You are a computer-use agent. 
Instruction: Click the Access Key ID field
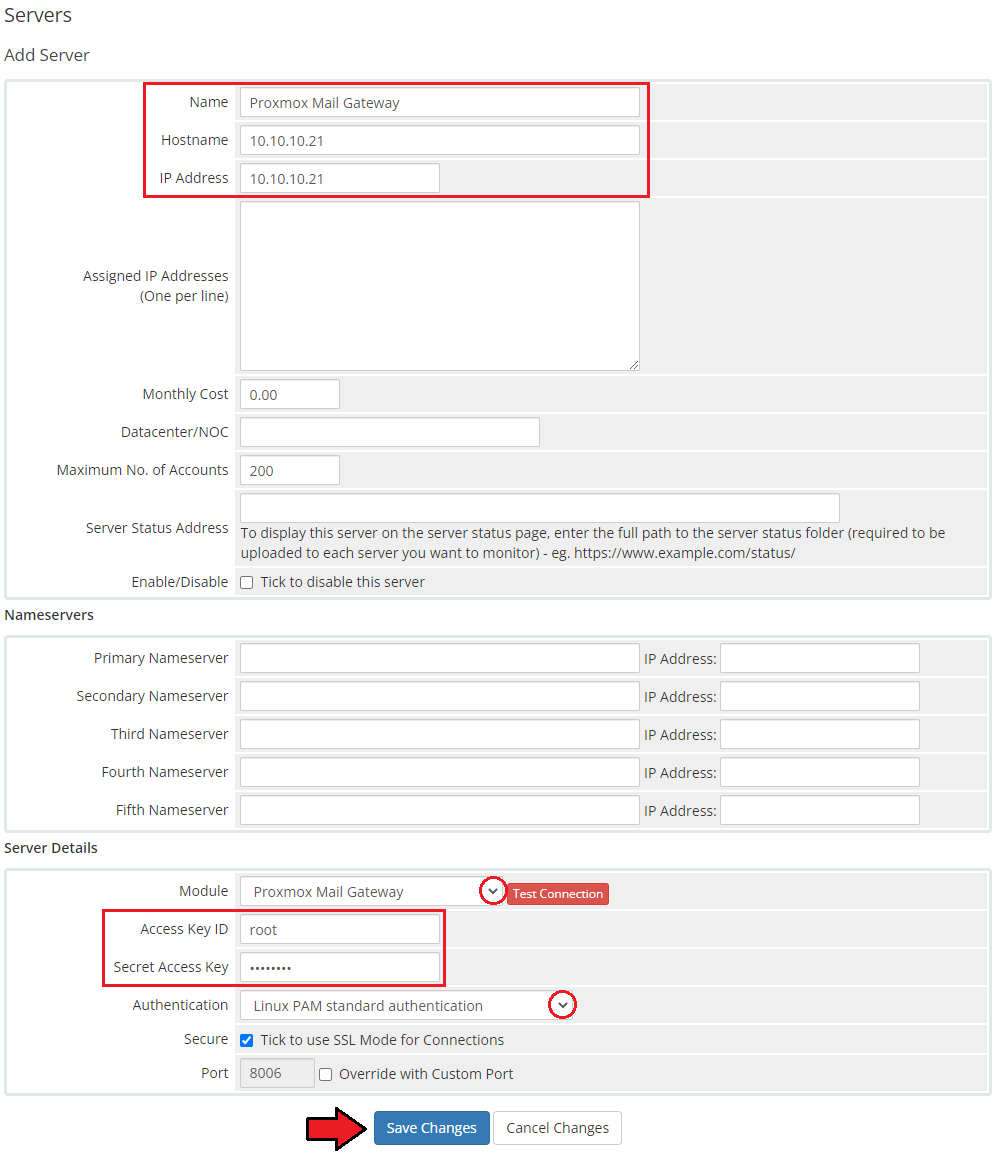(x=339, y=930)
